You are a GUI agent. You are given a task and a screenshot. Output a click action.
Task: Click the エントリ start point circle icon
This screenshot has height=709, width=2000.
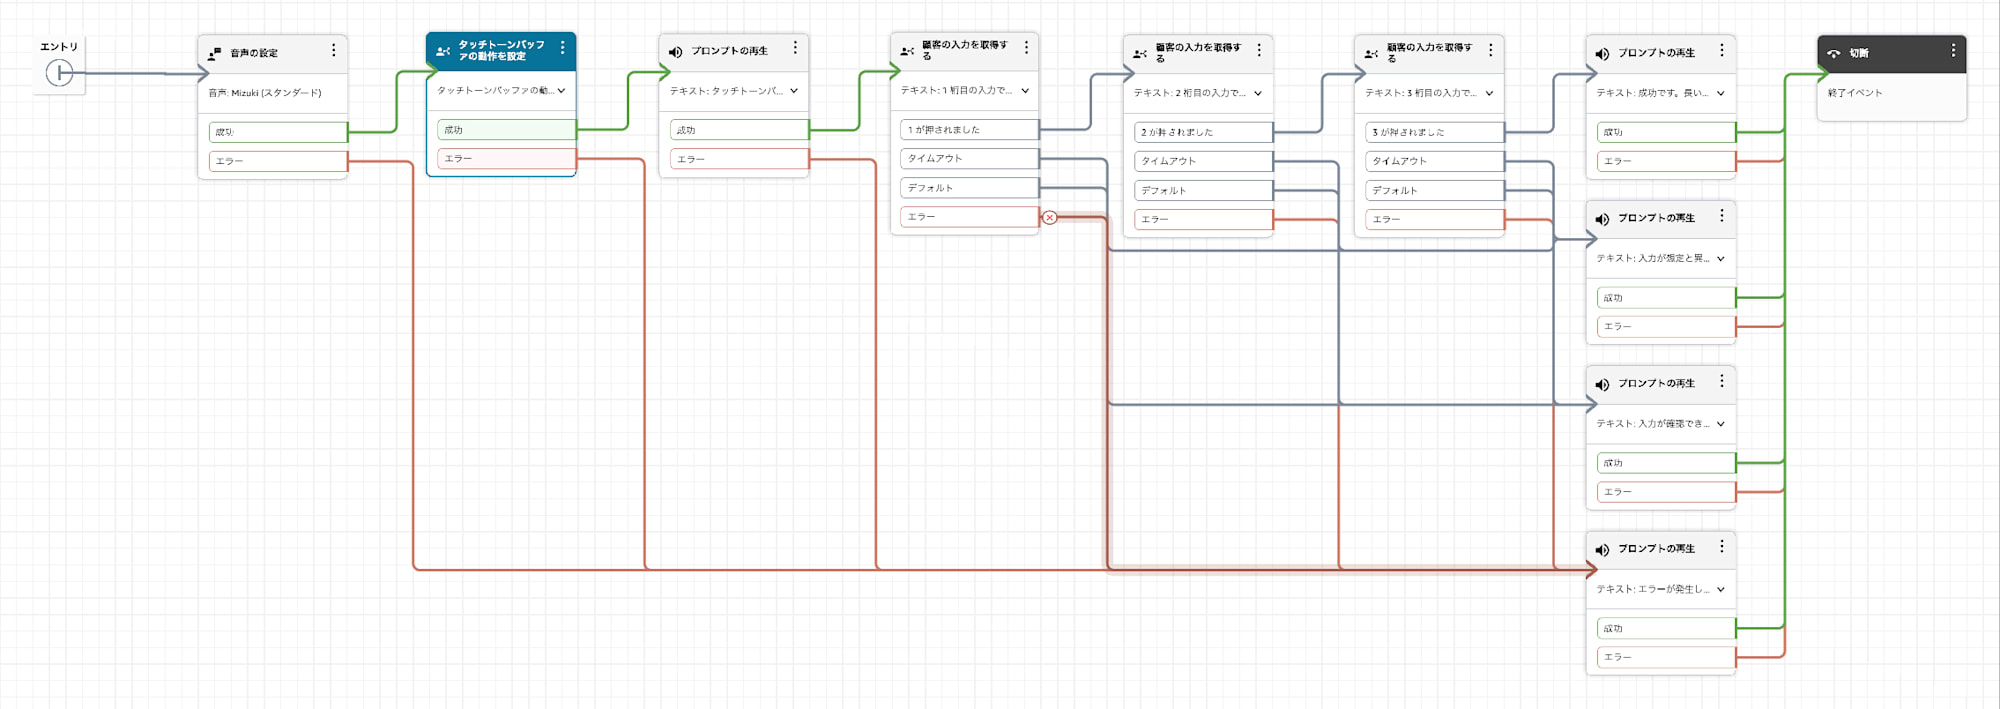pyautogui.click(x=59, y=73)
